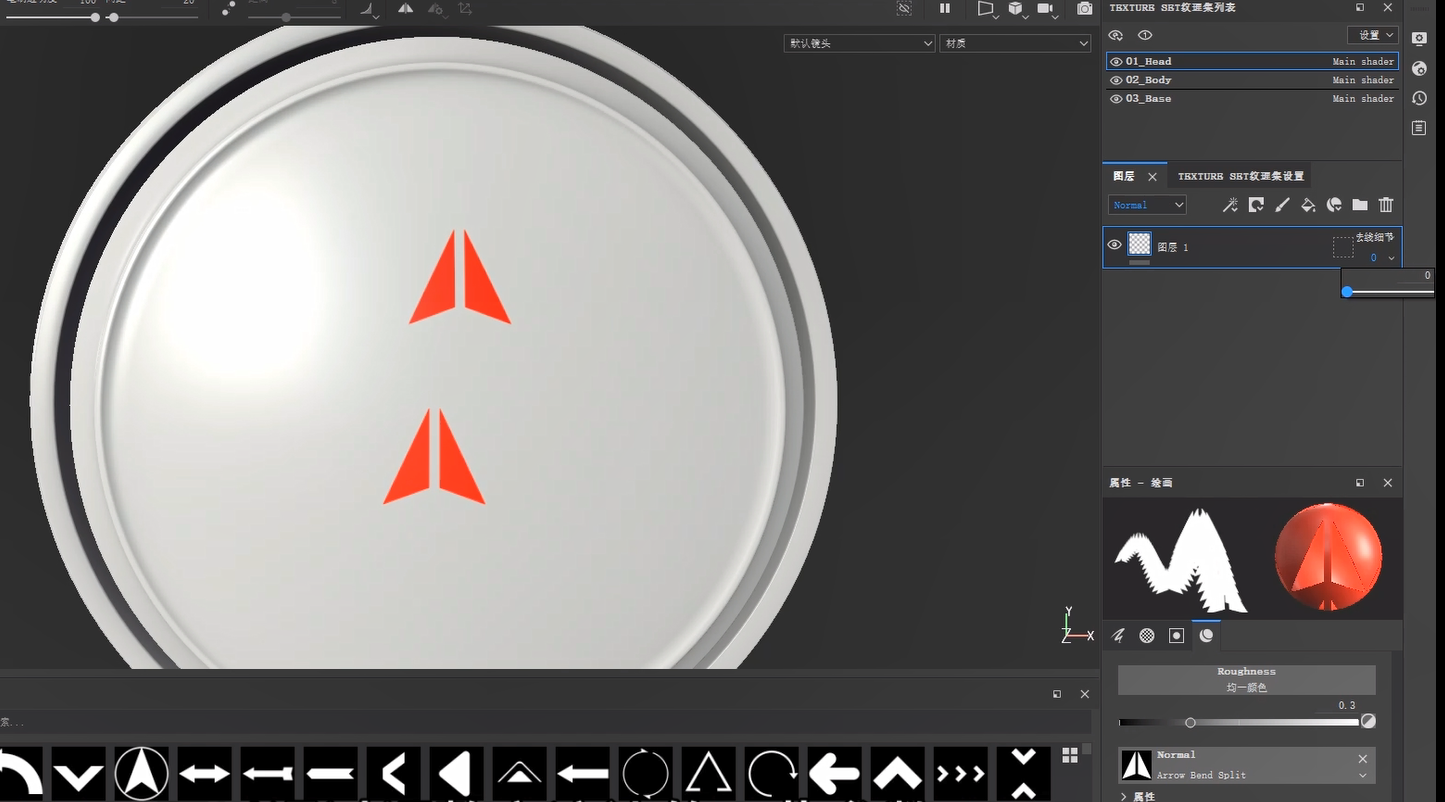Toggle visibility of the 03_Base texture set
The height and width of the screenshot is (802, 1445).
click(1115, 98)
